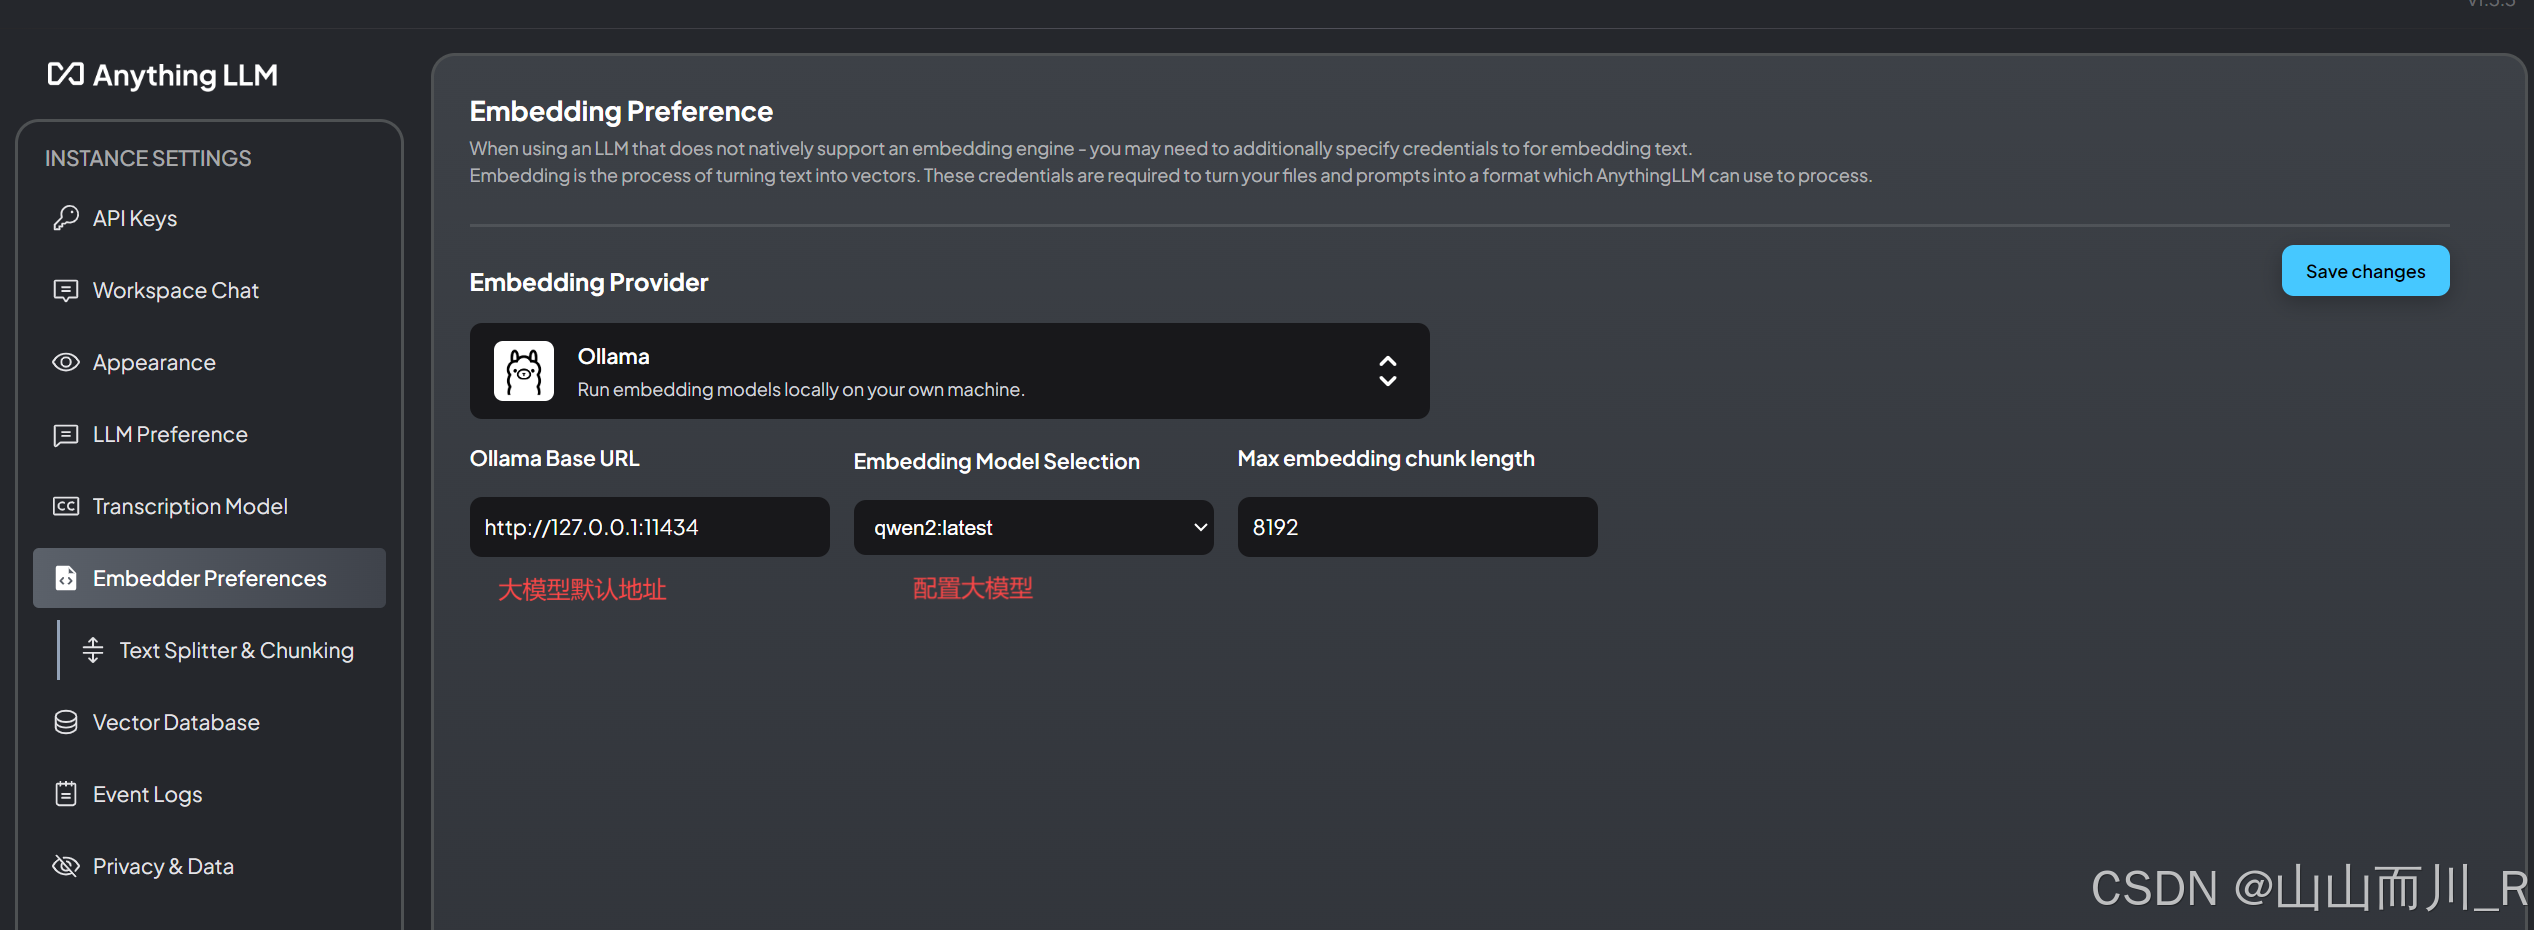Click the Privacy & Data crossed-eye icon
This screenshot has width=2534, height=930.
point(66,866)
